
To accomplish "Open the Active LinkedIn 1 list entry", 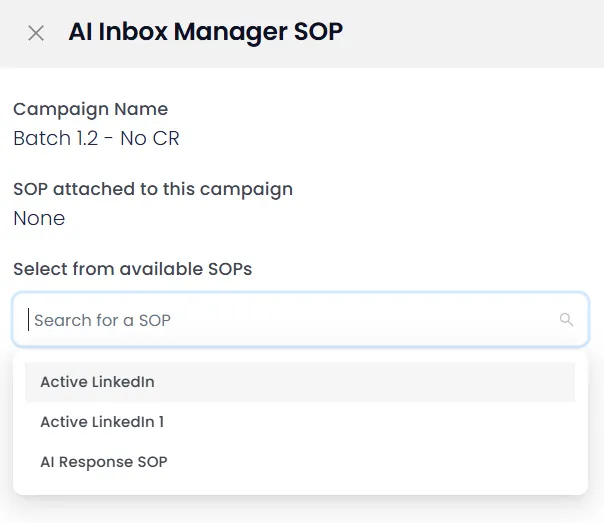I will point(300,422).
